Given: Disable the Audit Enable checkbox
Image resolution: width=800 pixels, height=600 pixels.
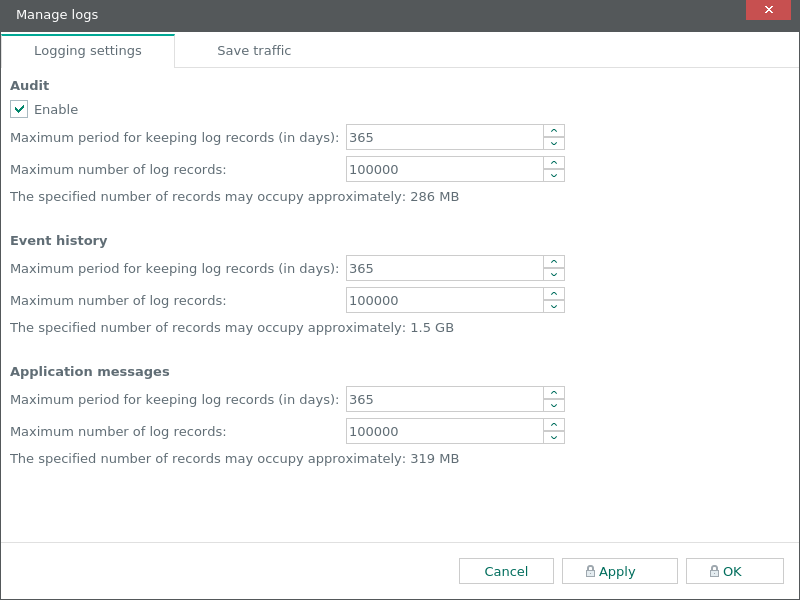Looking at the screenshot, I should [x=19, y=109].
